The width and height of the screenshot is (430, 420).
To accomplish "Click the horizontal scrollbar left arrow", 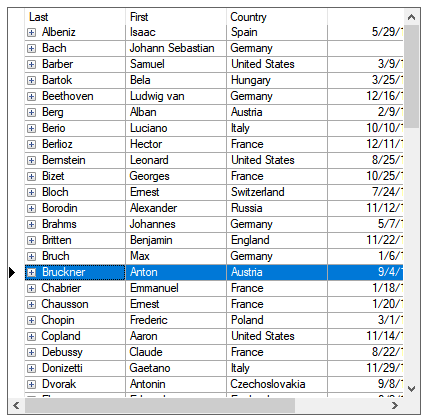I will tap(16, 405).
